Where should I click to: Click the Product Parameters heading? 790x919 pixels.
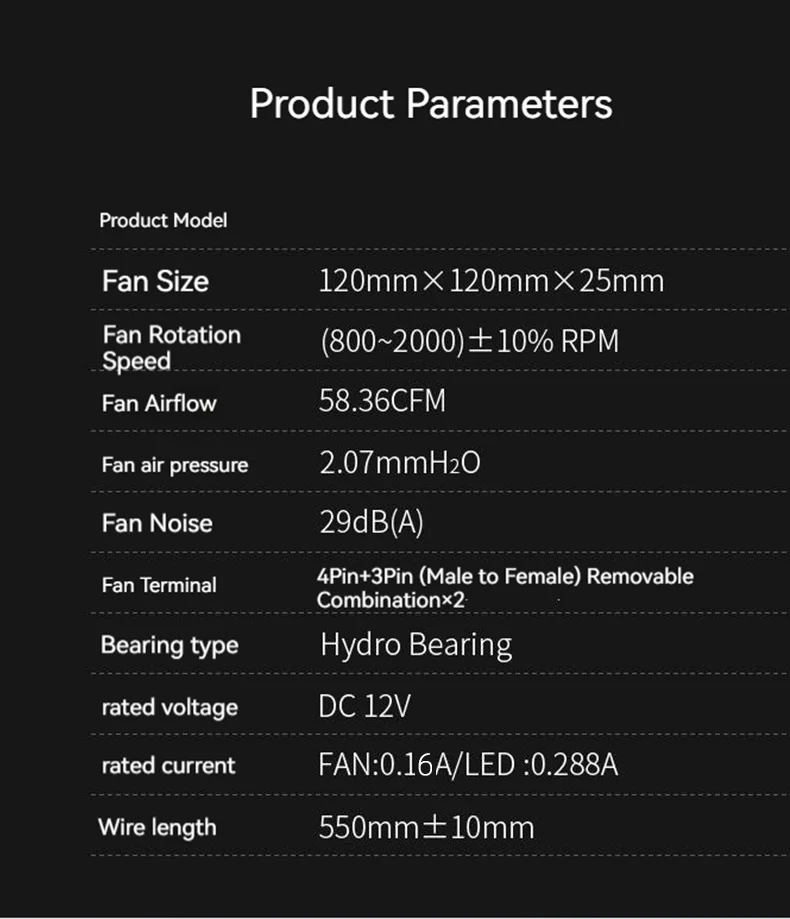(x=431, y=104)
